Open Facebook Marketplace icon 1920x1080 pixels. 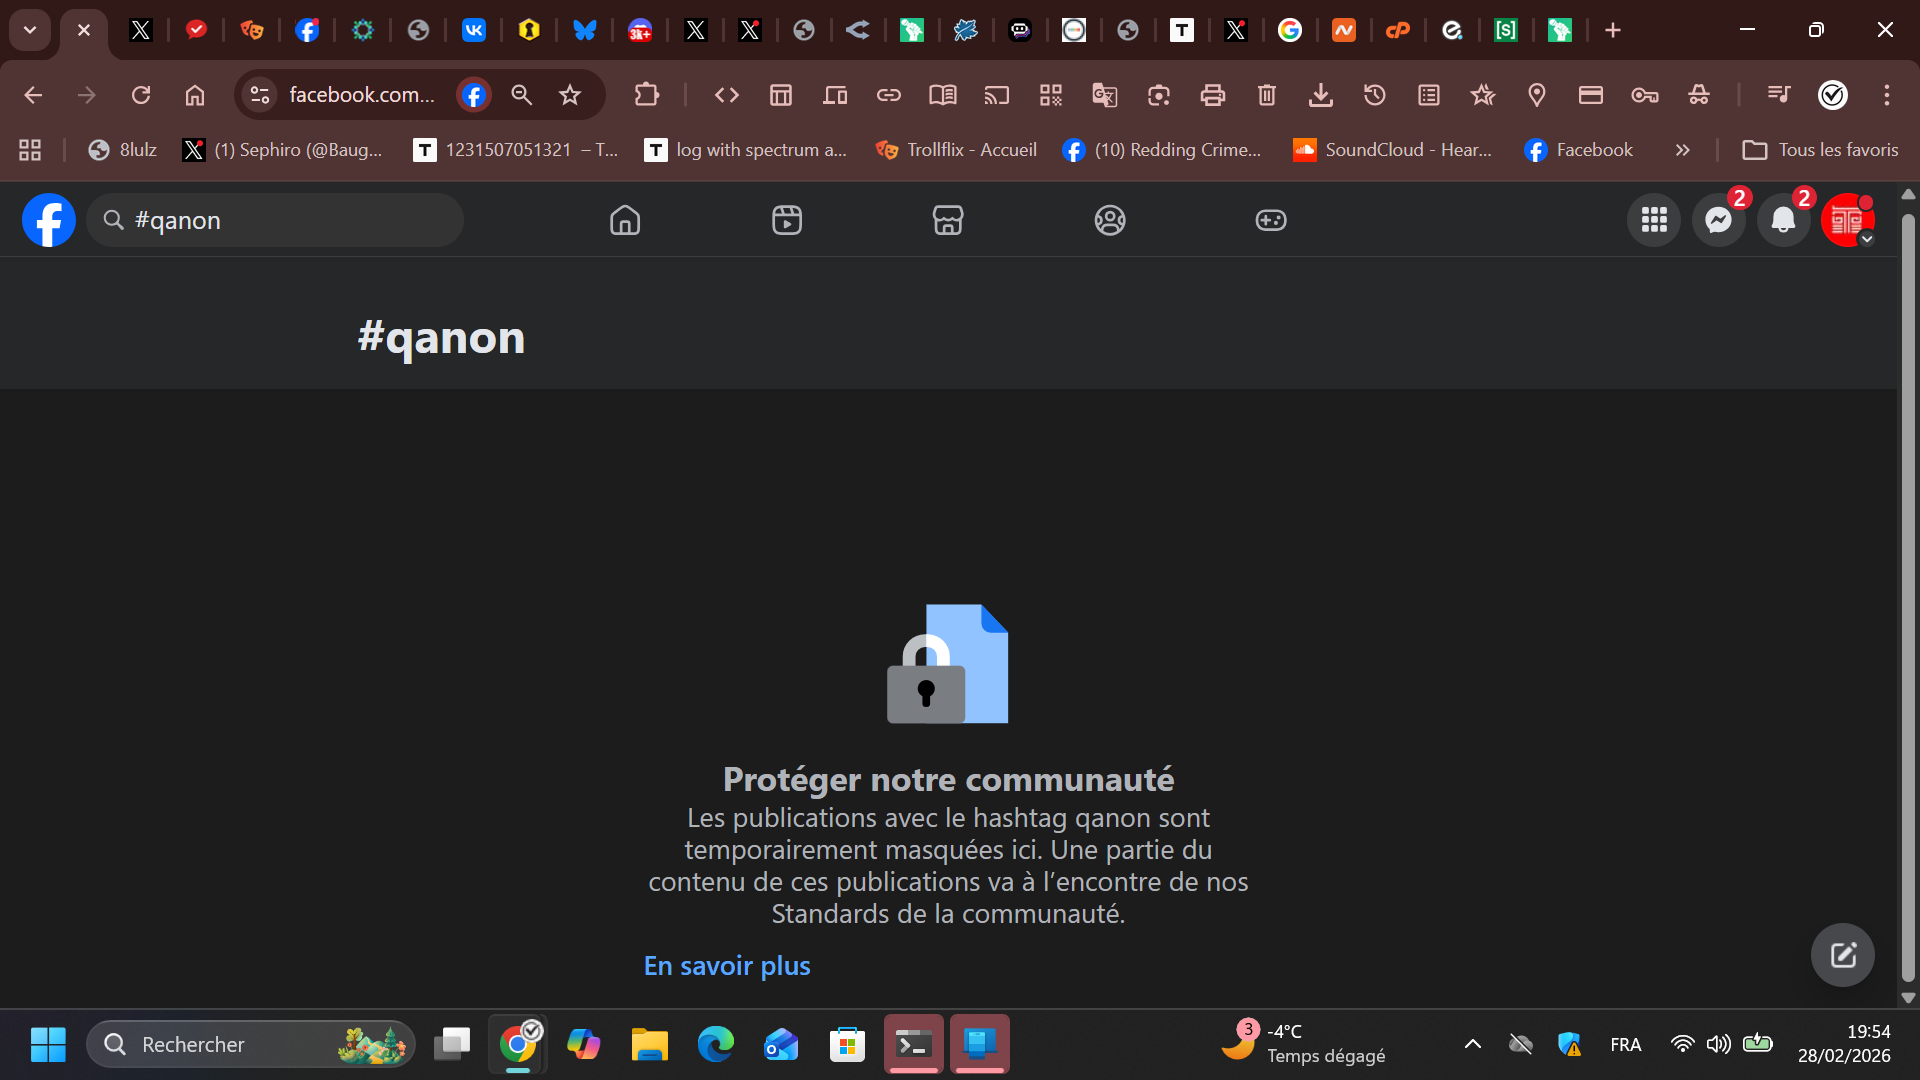(x=948, y=220)
